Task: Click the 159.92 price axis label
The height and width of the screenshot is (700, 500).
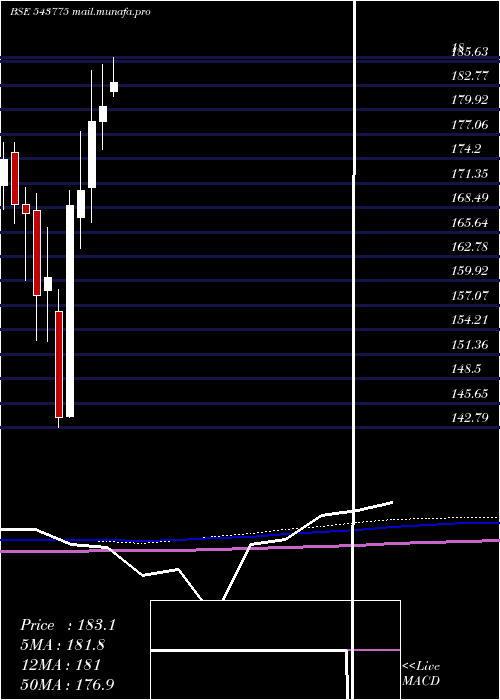Action: click(x=470, y=271)
